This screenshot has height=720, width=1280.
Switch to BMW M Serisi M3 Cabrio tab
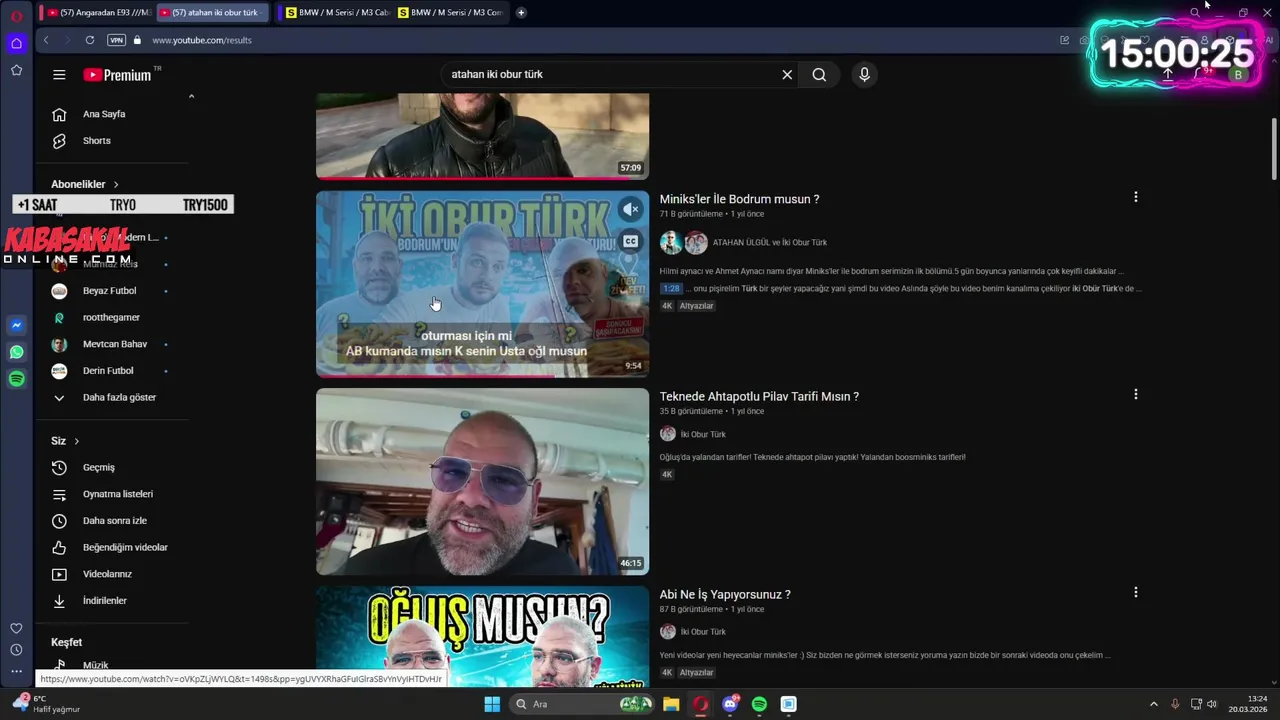(x=337, y=13)
